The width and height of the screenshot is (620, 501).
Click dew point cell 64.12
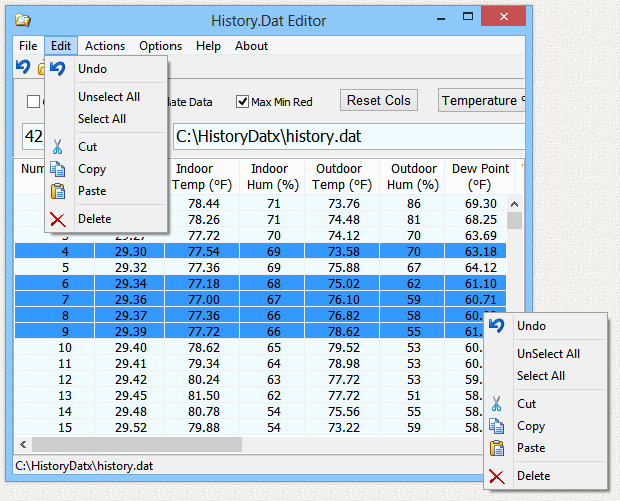pyautogui.click(x=476, y=268)
